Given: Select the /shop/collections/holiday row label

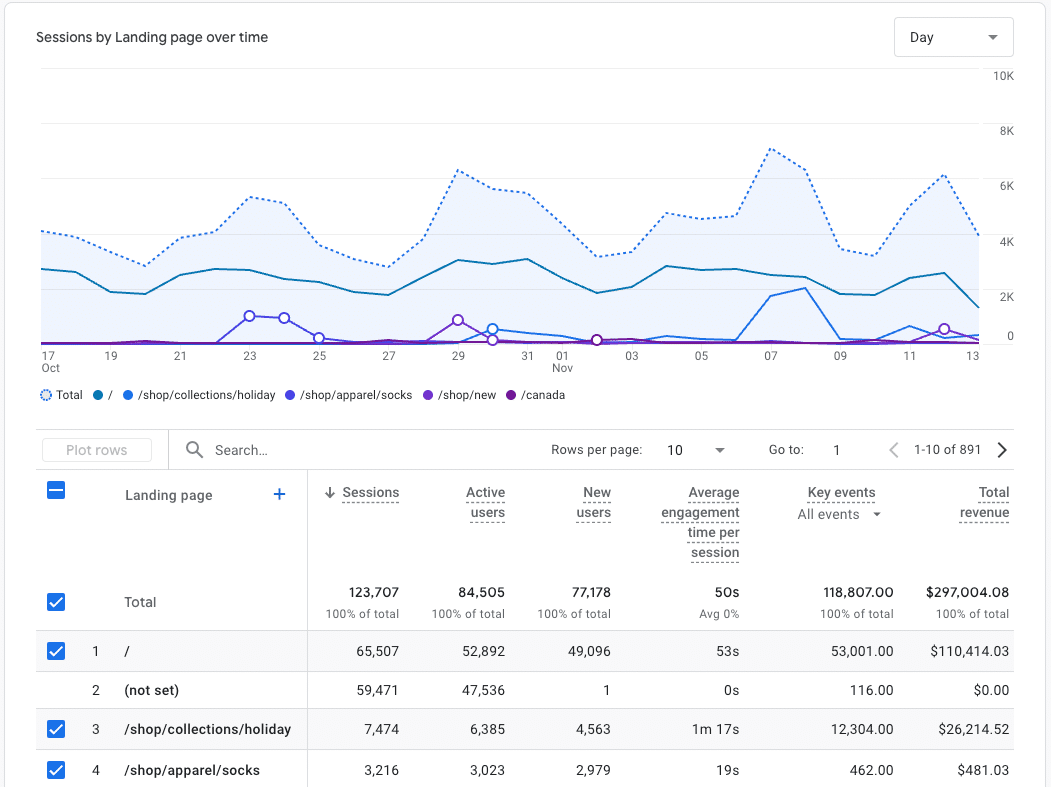Looking at the screenshot, I should pyautogui.click(x=208, y=729).
